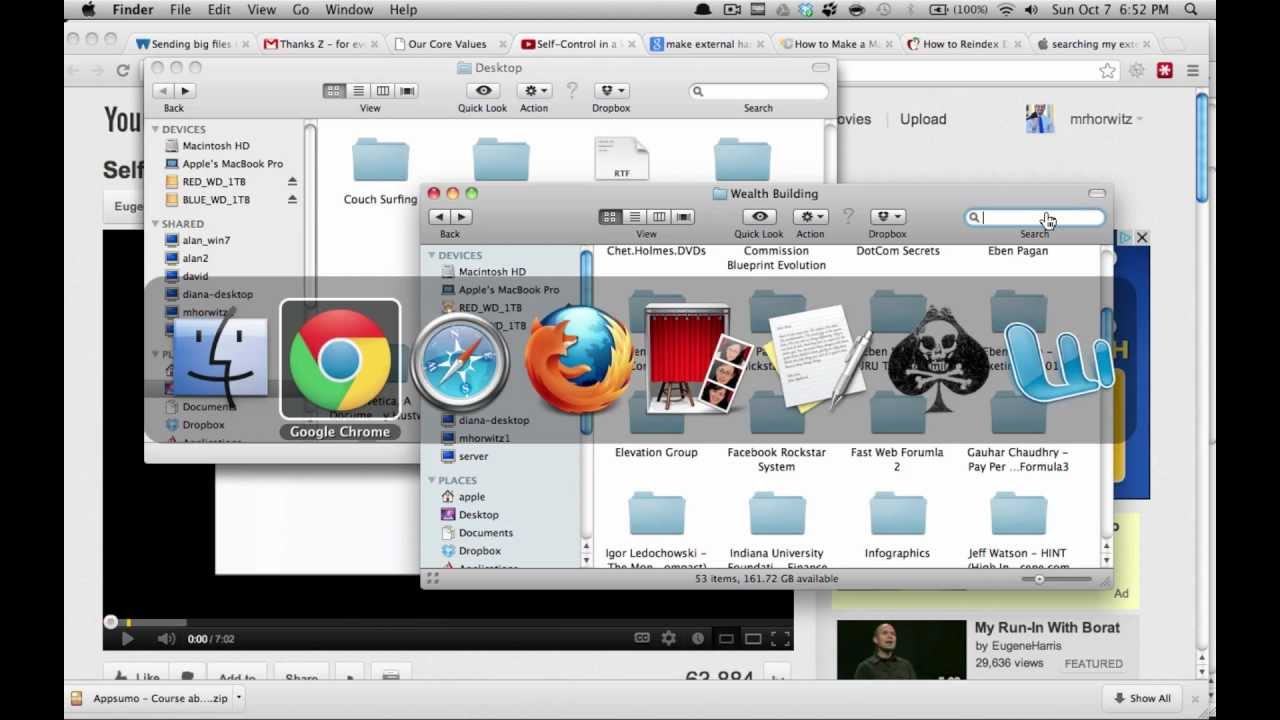
Task: Switch Desktop window to icon view
Action: click(x=334, y=91)
